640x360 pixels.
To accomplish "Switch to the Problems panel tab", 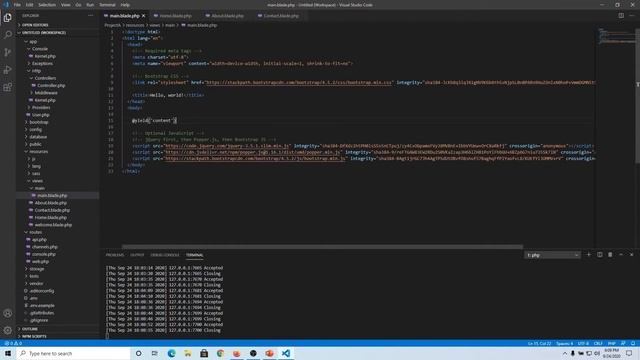I will 115,255.
